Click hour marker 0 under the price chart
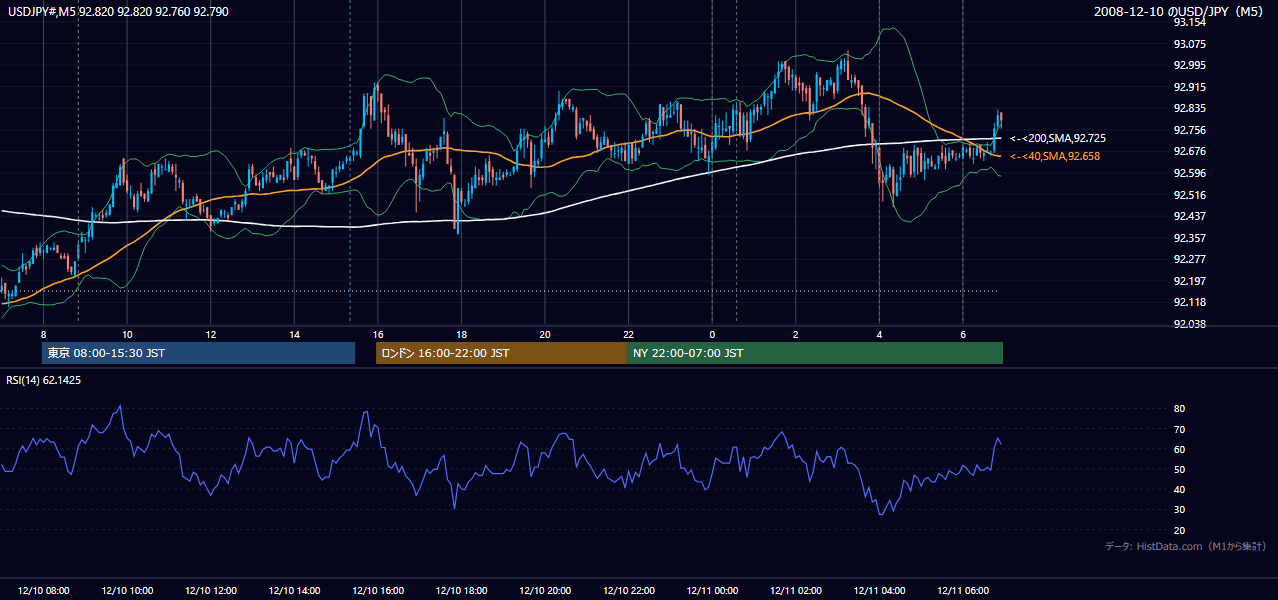 pyautogui.click(x=712, y=334)
